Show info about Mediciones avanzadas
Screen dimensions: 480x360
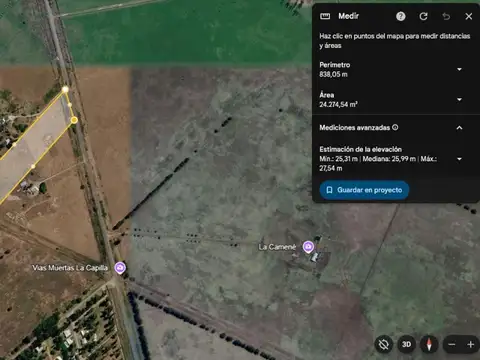(395, 127)
